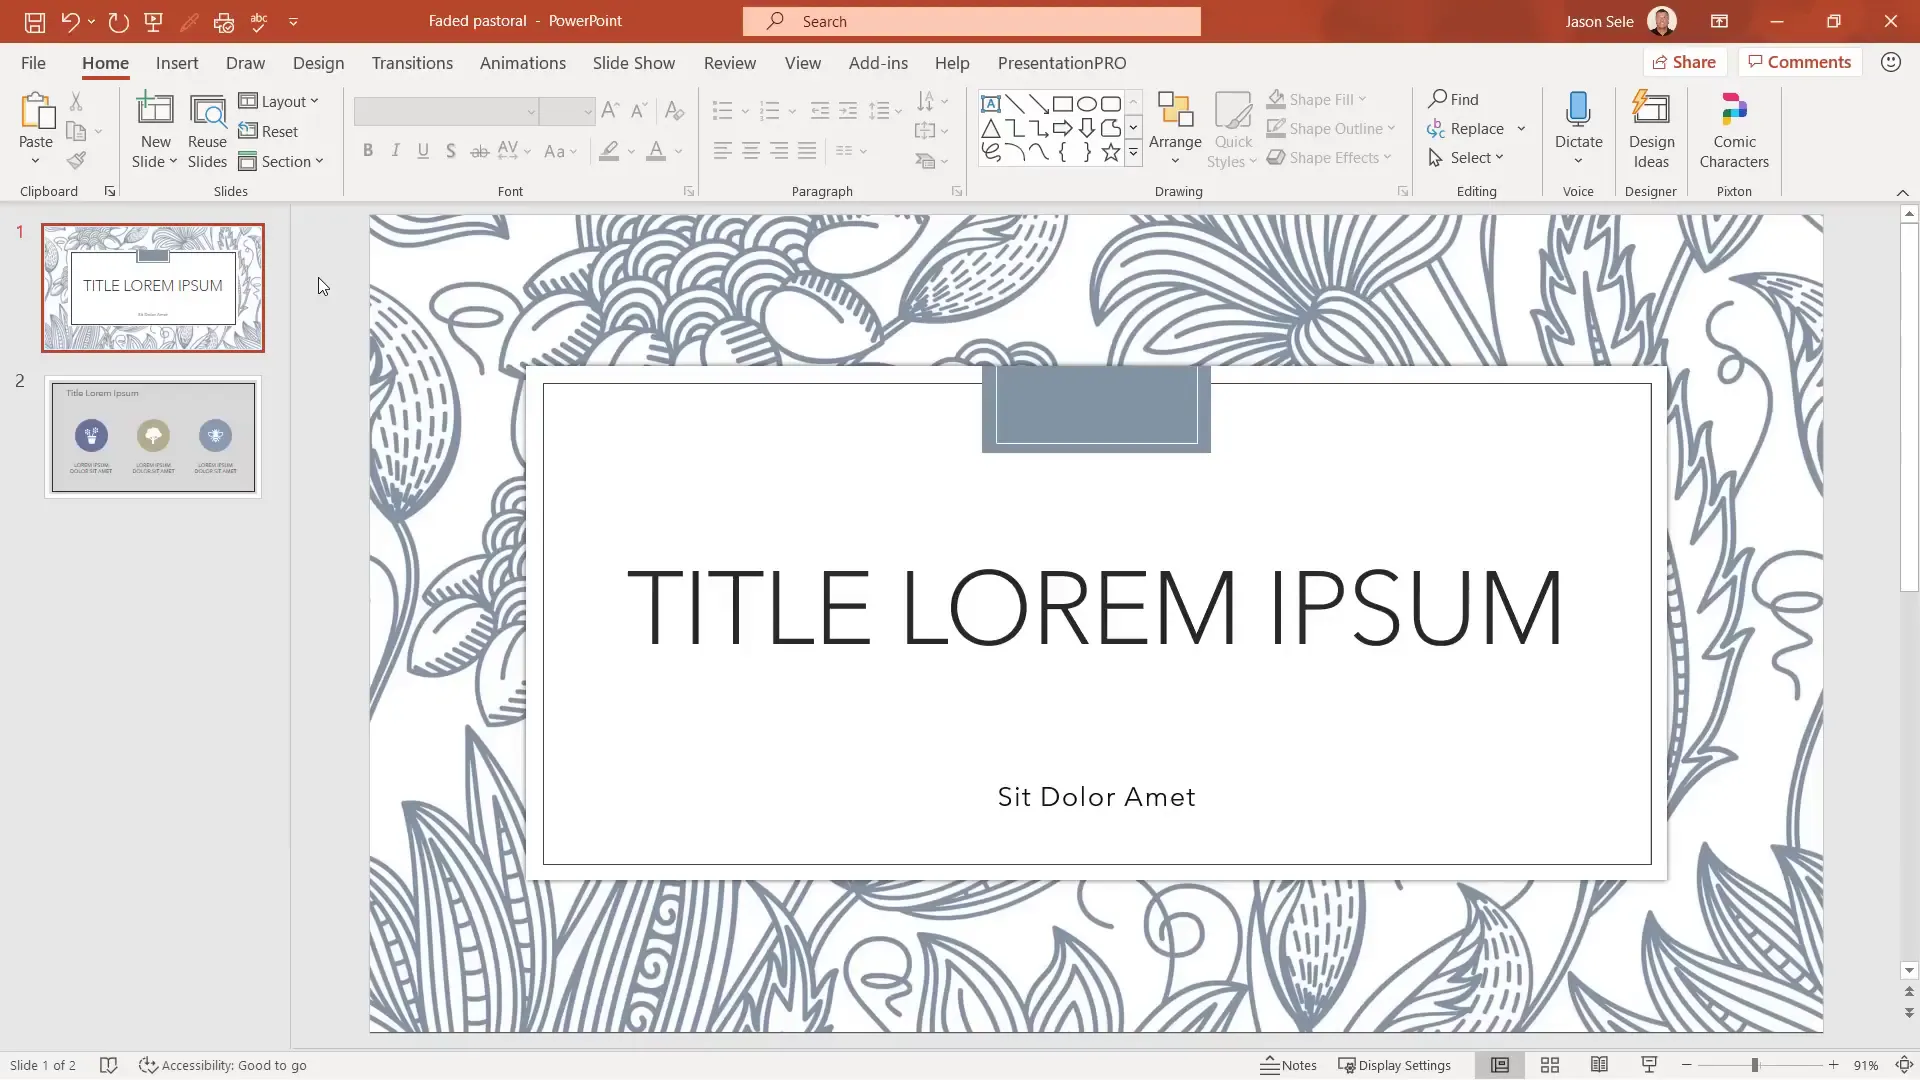Image resolution: width=1920 pixels, height=1080 pixels.
Task: Adjust the zoom slider
Action: pyautogui.click(x=1757, y=1065)
